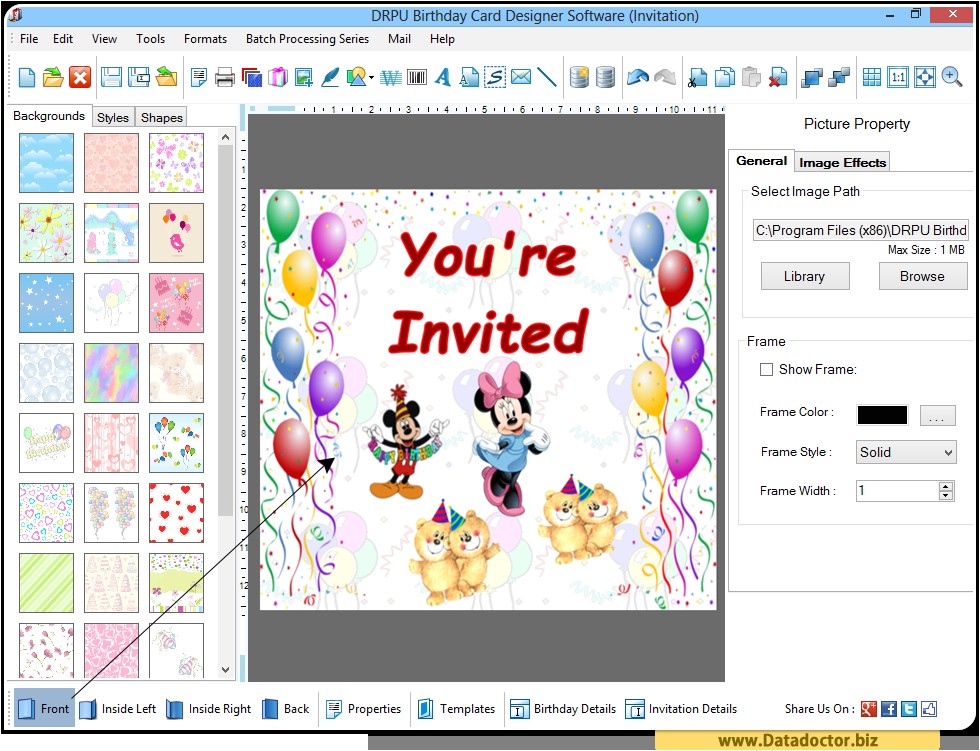Open the email sending tool
The image size is (980, 751).
pyautogui.click(x=520, y=76)
